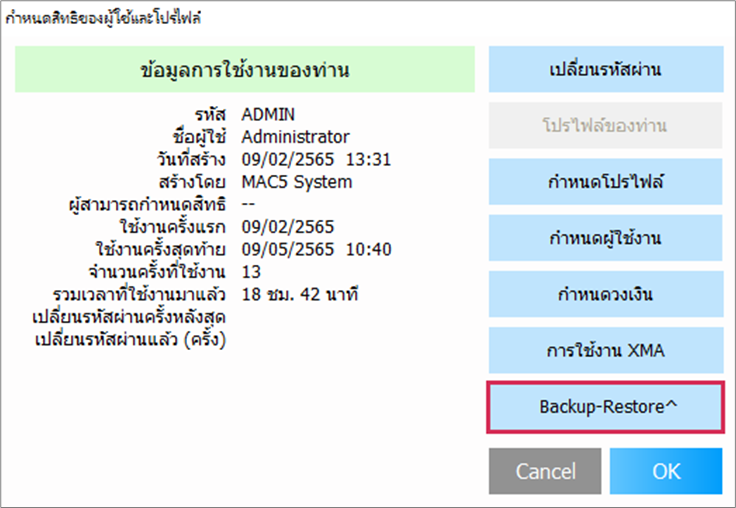736x508 pixels.
Task: Click the การใช้งาน XMA button
Action: pyautogui.click(x=606, y=350)
